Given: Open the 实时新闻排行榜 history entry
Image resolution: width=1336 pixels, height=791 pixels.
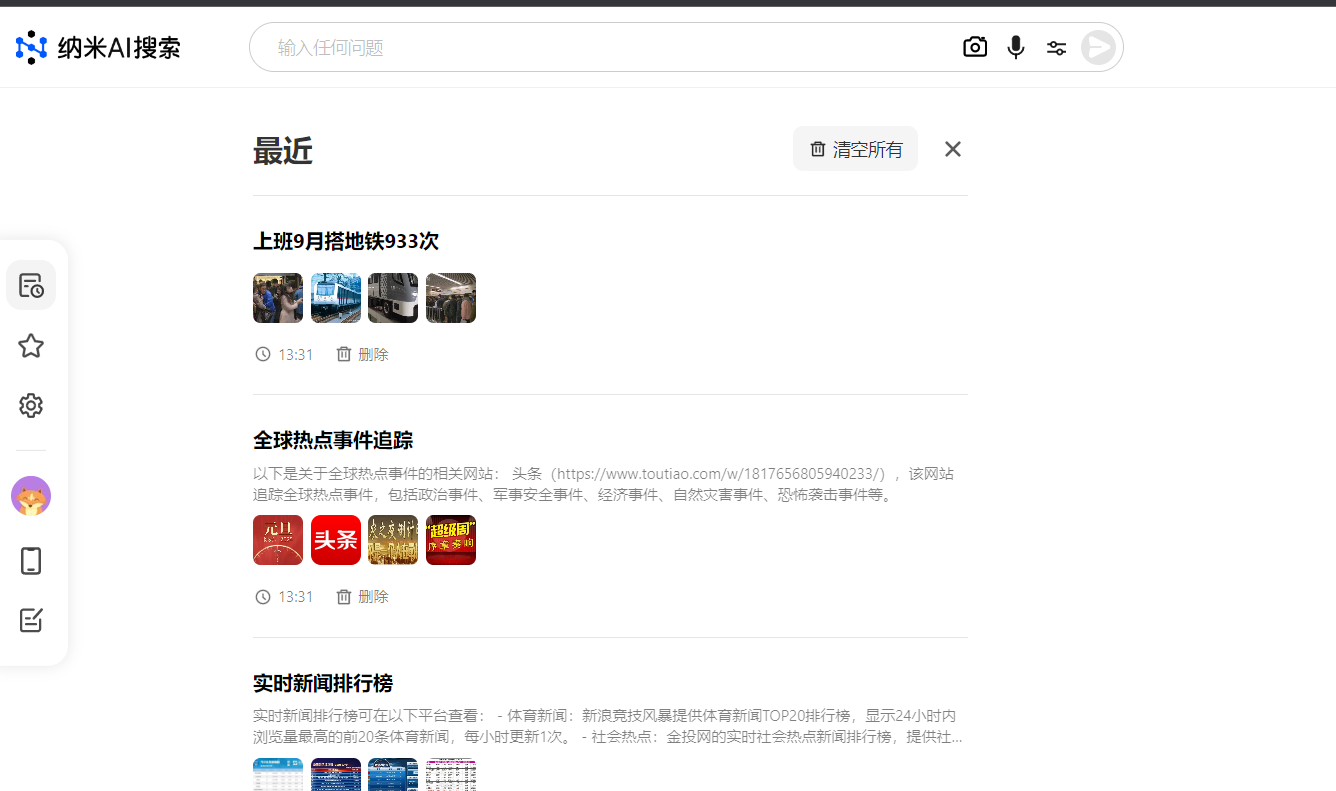Looking at the screenshot, I should (x=323, y=683).
